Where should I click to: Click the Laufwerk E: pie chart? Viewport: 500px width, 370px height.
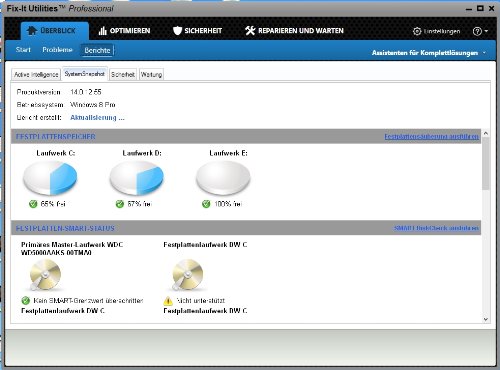(x=223, y=178)
